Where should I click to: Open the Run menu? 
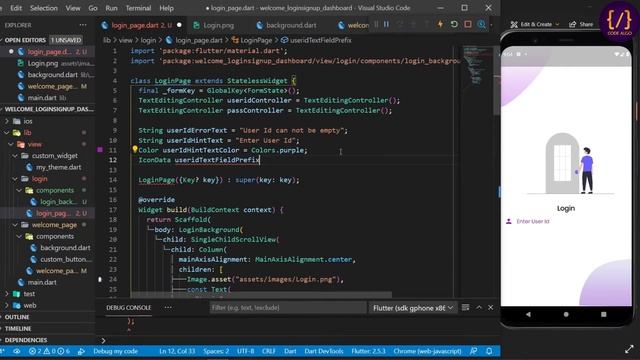point(111,8)
